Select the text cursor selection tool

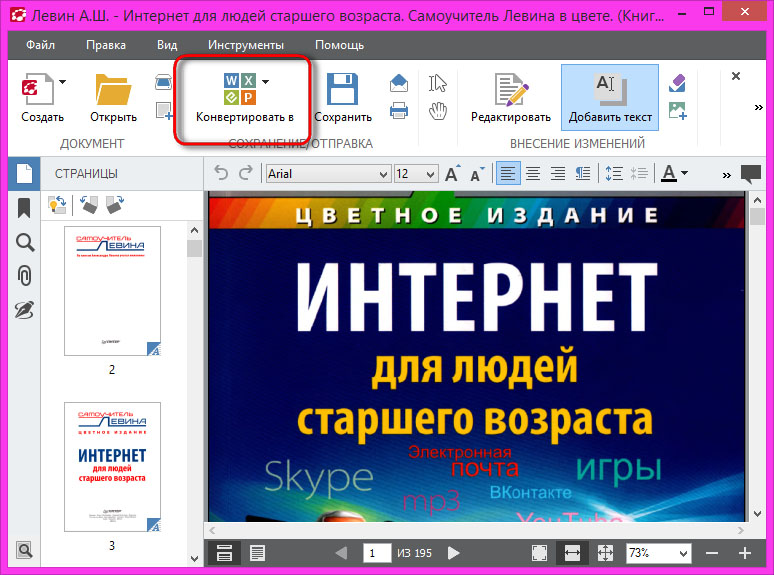coord(437,83)
